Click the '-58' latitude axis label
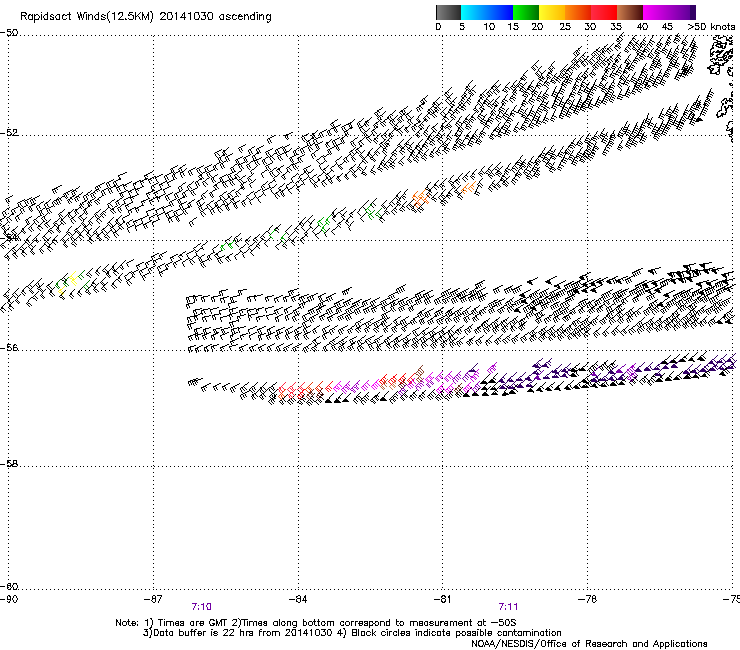This screenshot has height=650, width=740. (x=9, y=464)
